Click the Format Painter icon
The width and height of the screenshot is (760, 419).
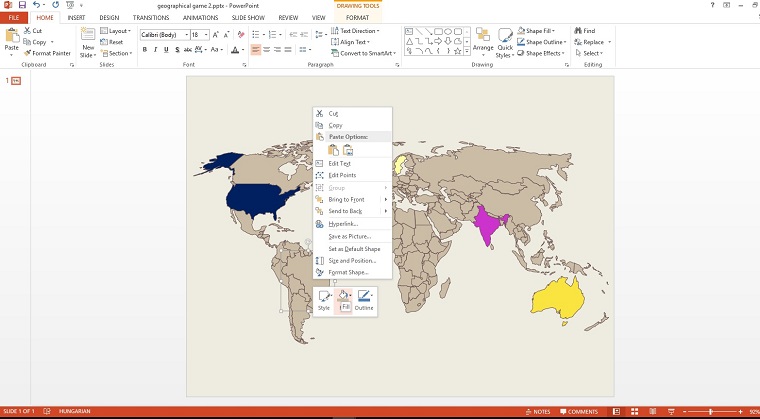point(47,53)
